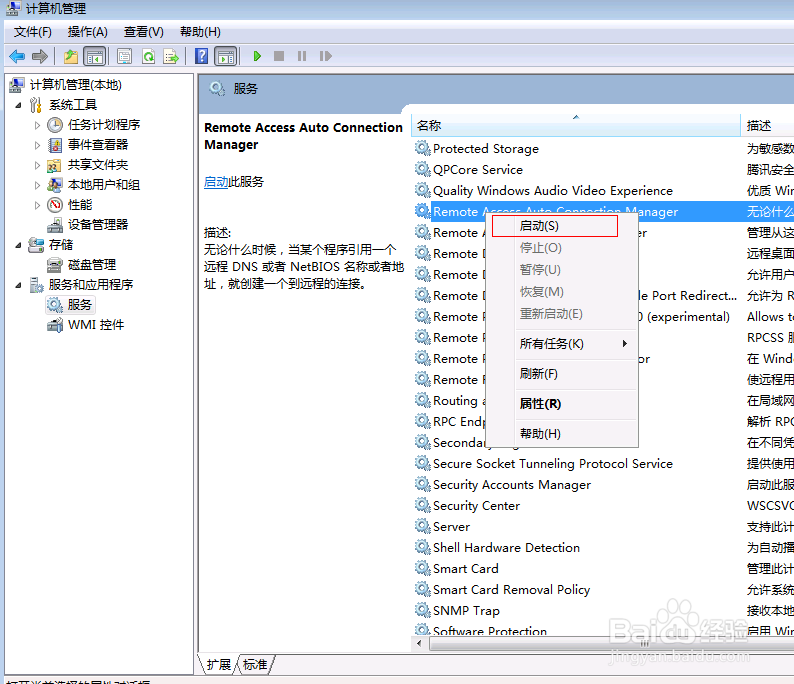The image size is (794, 684).
Task: Select WMI 控件 in the tree
Action: click(x=96, y=325)
